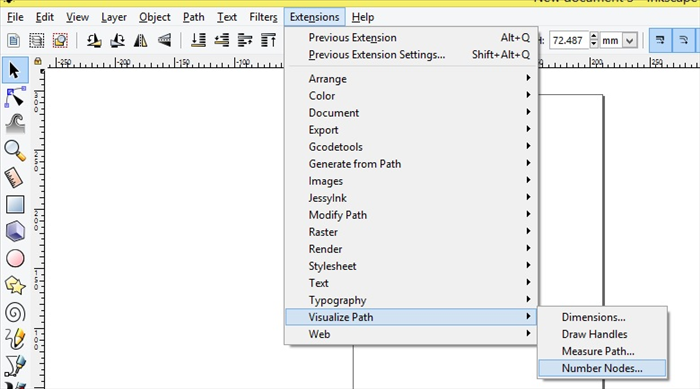700x389 pixels.
Task: Toggle the ruler corner lock icon
Action: click(x=38, y=61)
